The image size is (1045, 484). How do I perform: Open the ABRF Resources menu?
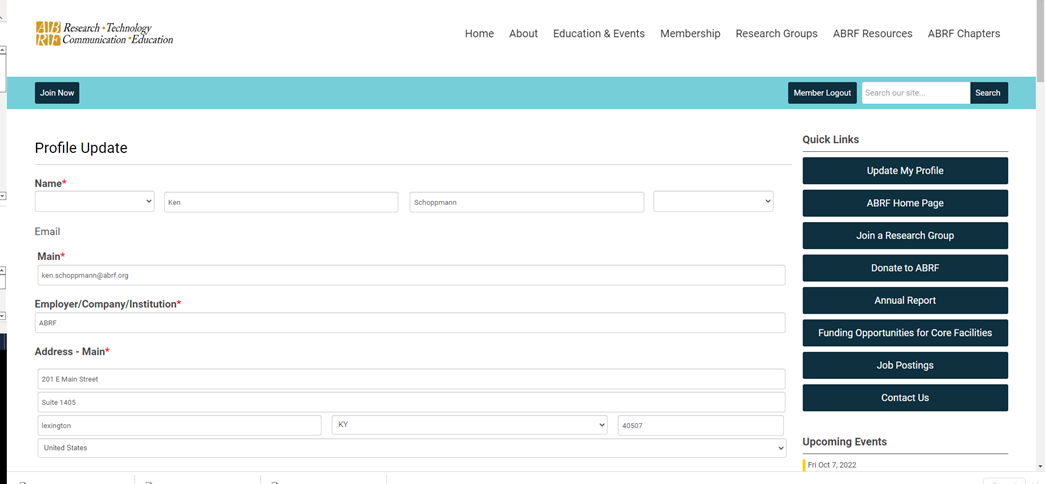pos(872,33)
